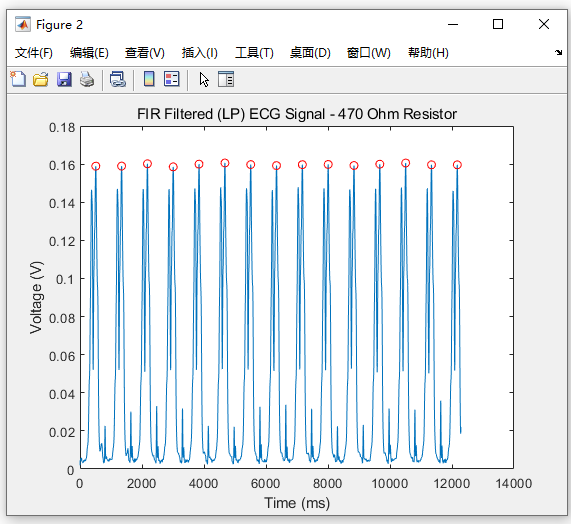Open the 编辑(E) menu

point(89,53)
